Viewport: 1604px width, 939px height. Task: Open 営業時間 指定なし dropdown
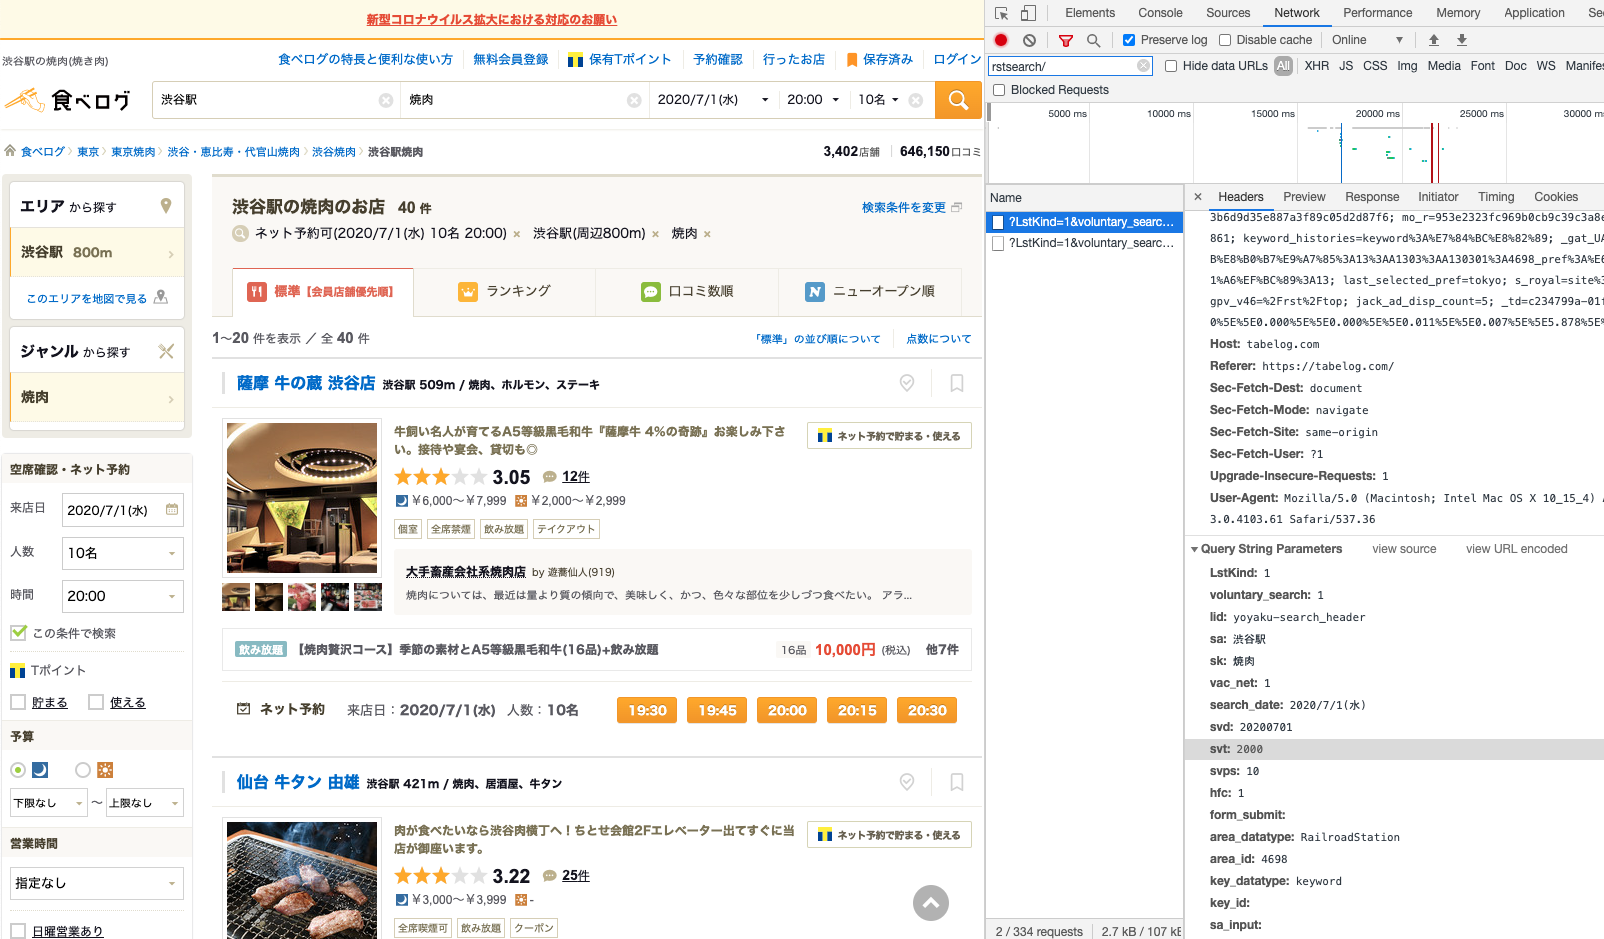click(x=97, y=883)
